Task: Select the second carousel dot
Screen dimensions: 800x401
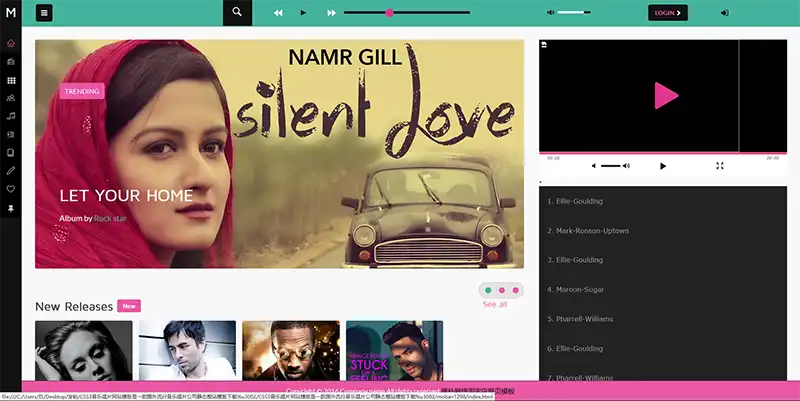Action: point(502,290)
